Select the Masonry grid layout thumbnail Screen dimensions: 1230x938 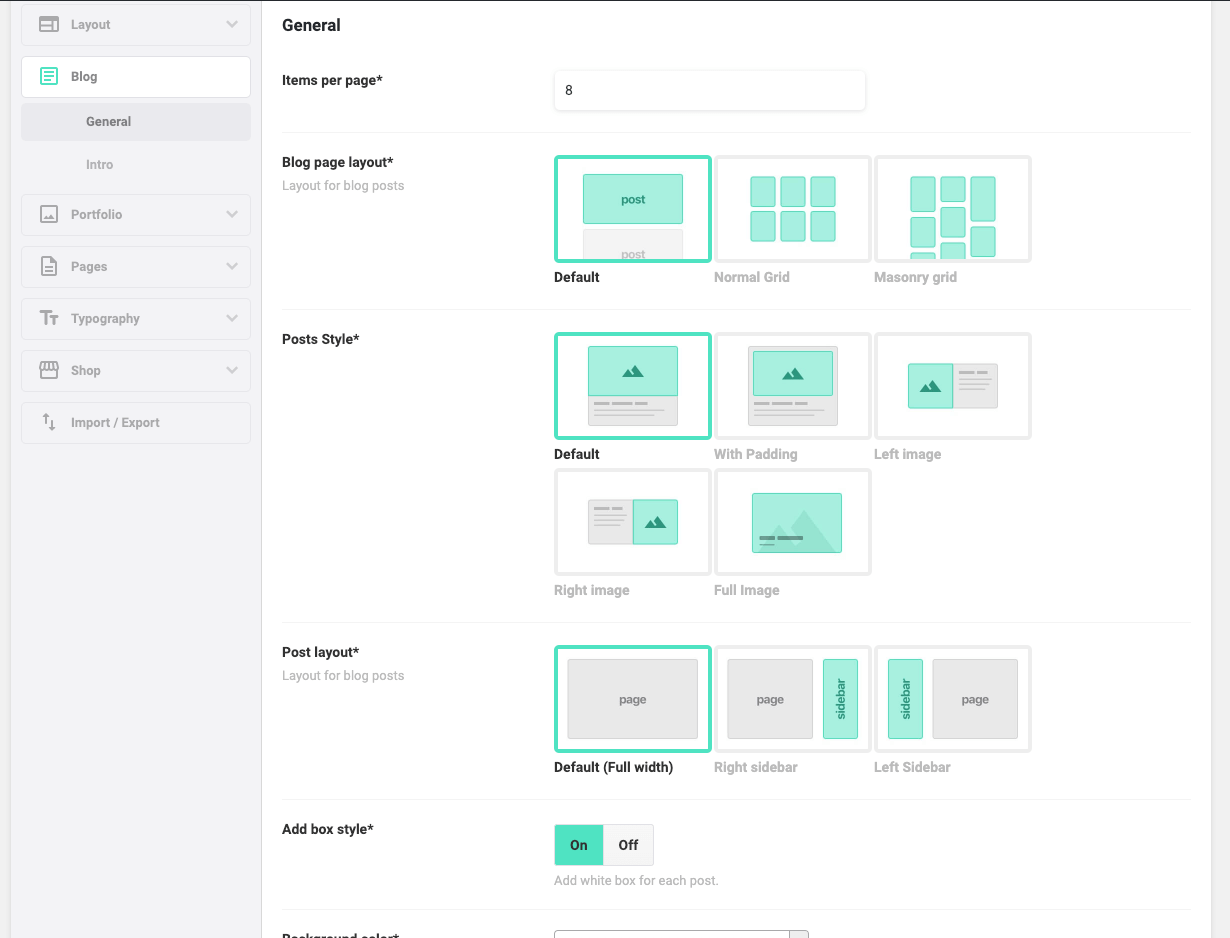[x=953, y=209]
